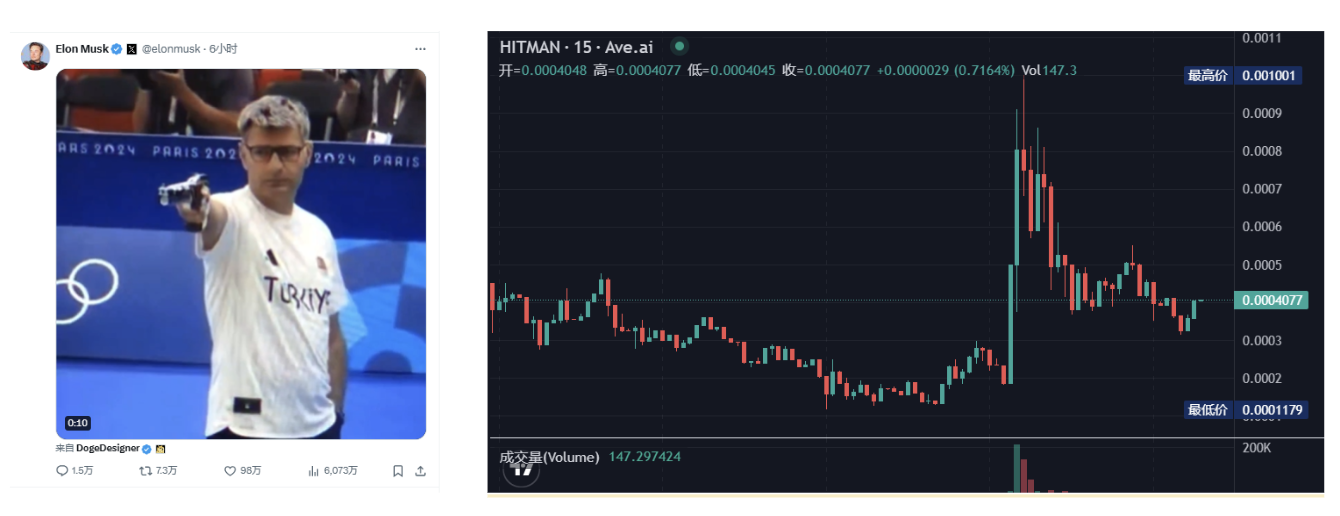The height and width of the screenshot is (516, 1340).
Task: Click the X badge beside Elon Musk's name
Action: (131, 49)
